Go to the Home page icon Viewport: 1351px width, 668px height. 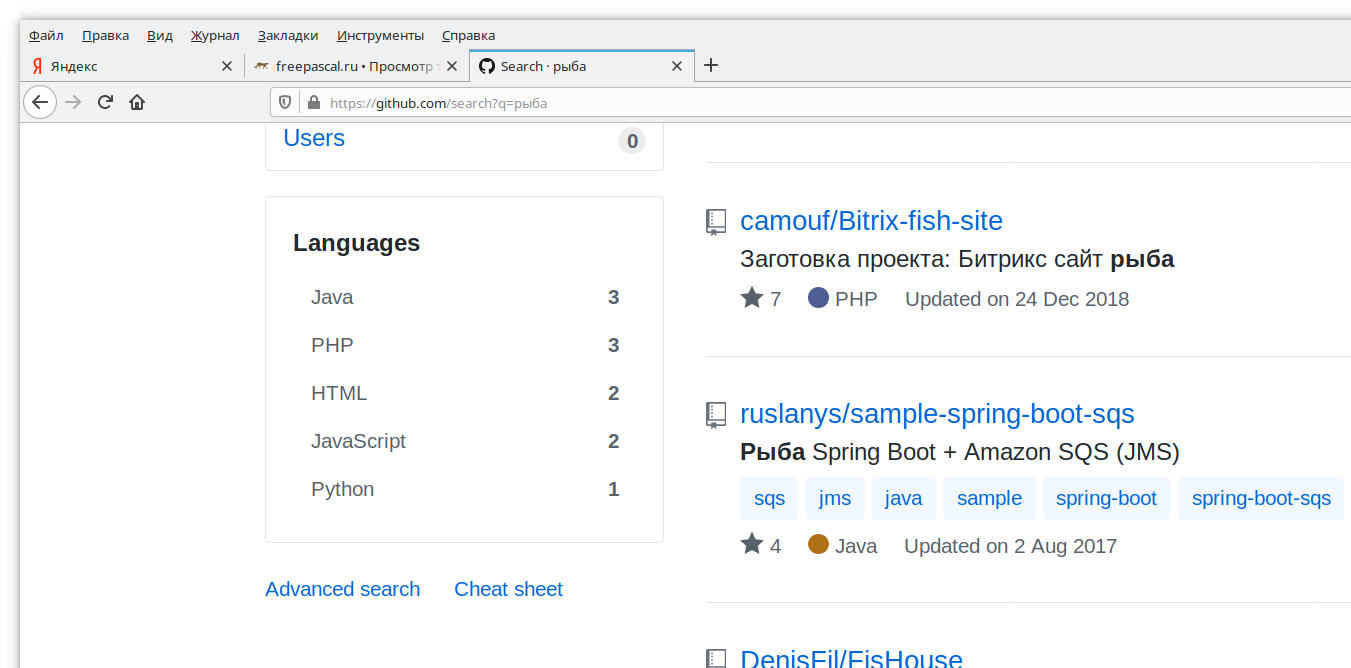click(137, 102)
